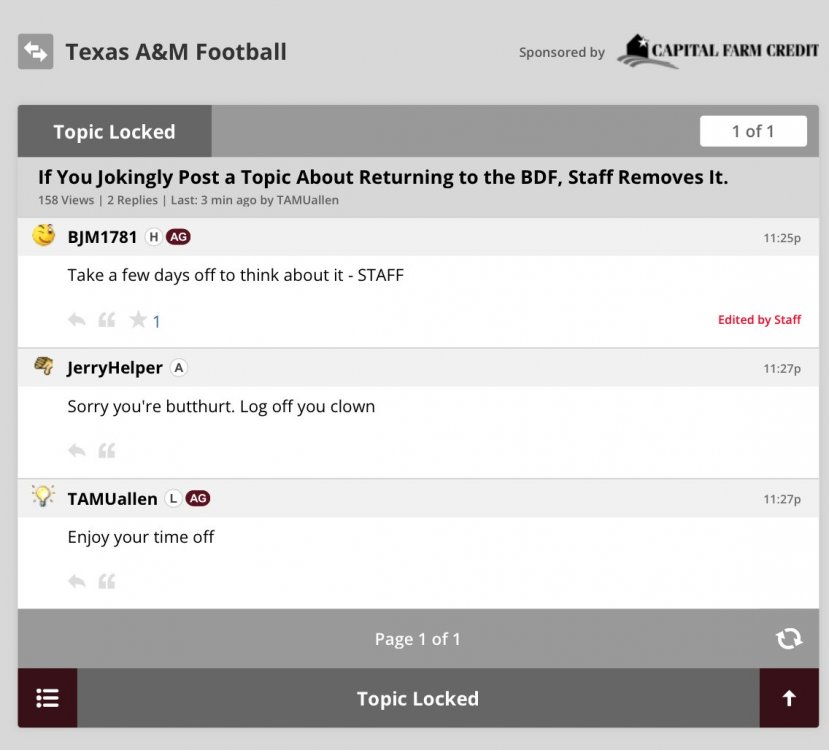Screen dimensions: 829x750
Task: Click the reply arrow on JerryHelper's post
Action: (x=77, y=451)
